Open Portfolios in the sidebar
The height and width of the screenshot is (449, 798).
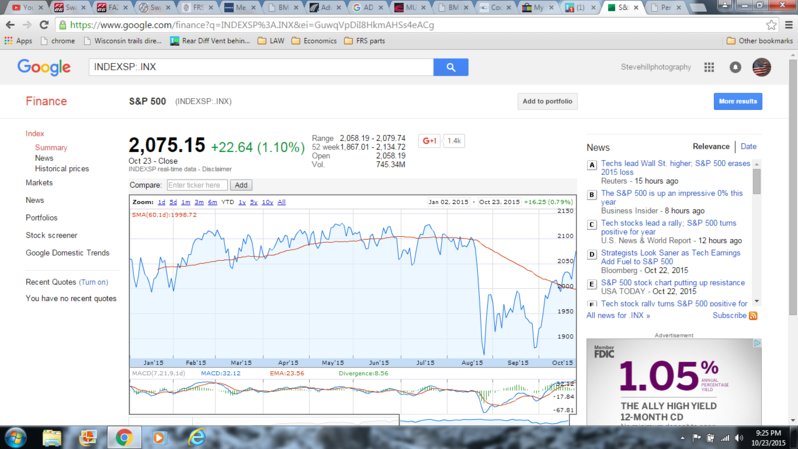pos(41,218)
